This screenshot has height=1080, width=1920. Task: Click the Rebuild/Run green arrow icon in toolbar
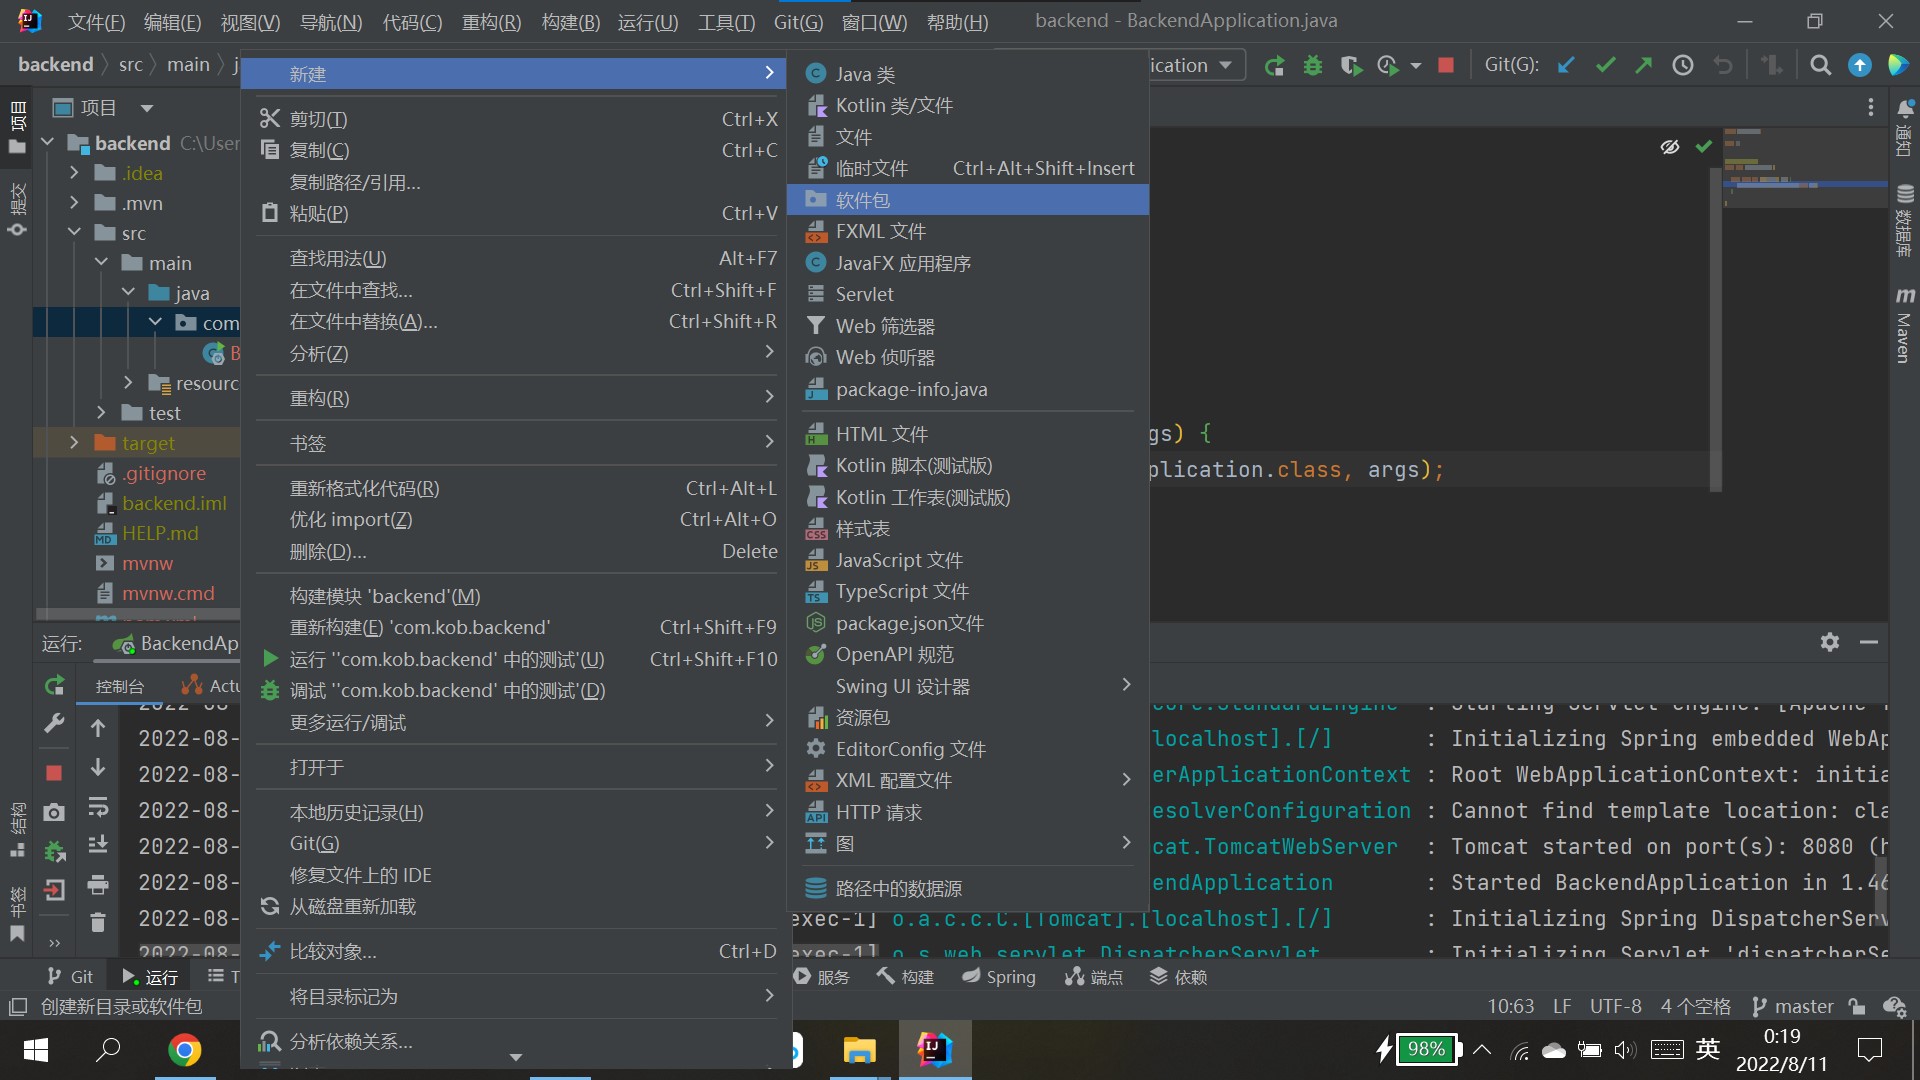tap(1274, 66)
